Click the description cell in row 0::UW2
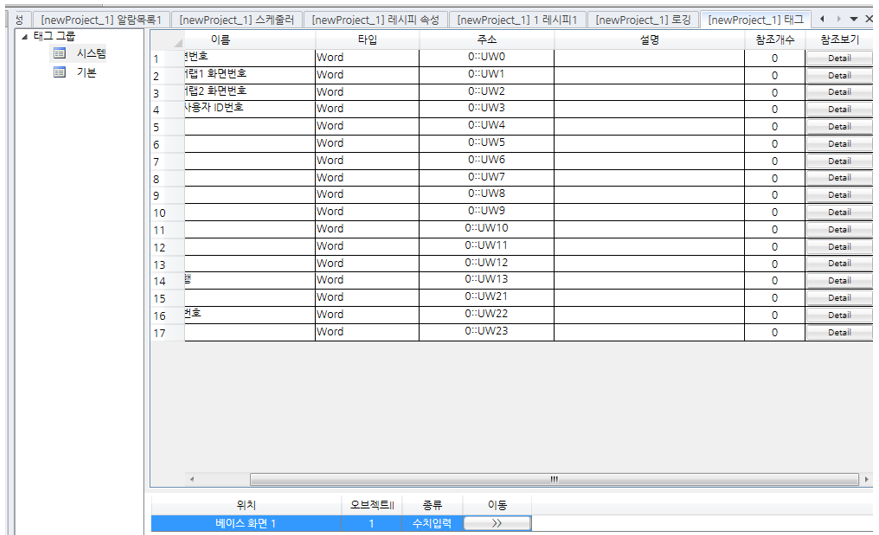 pyautogui.click(x=649, y=91)
